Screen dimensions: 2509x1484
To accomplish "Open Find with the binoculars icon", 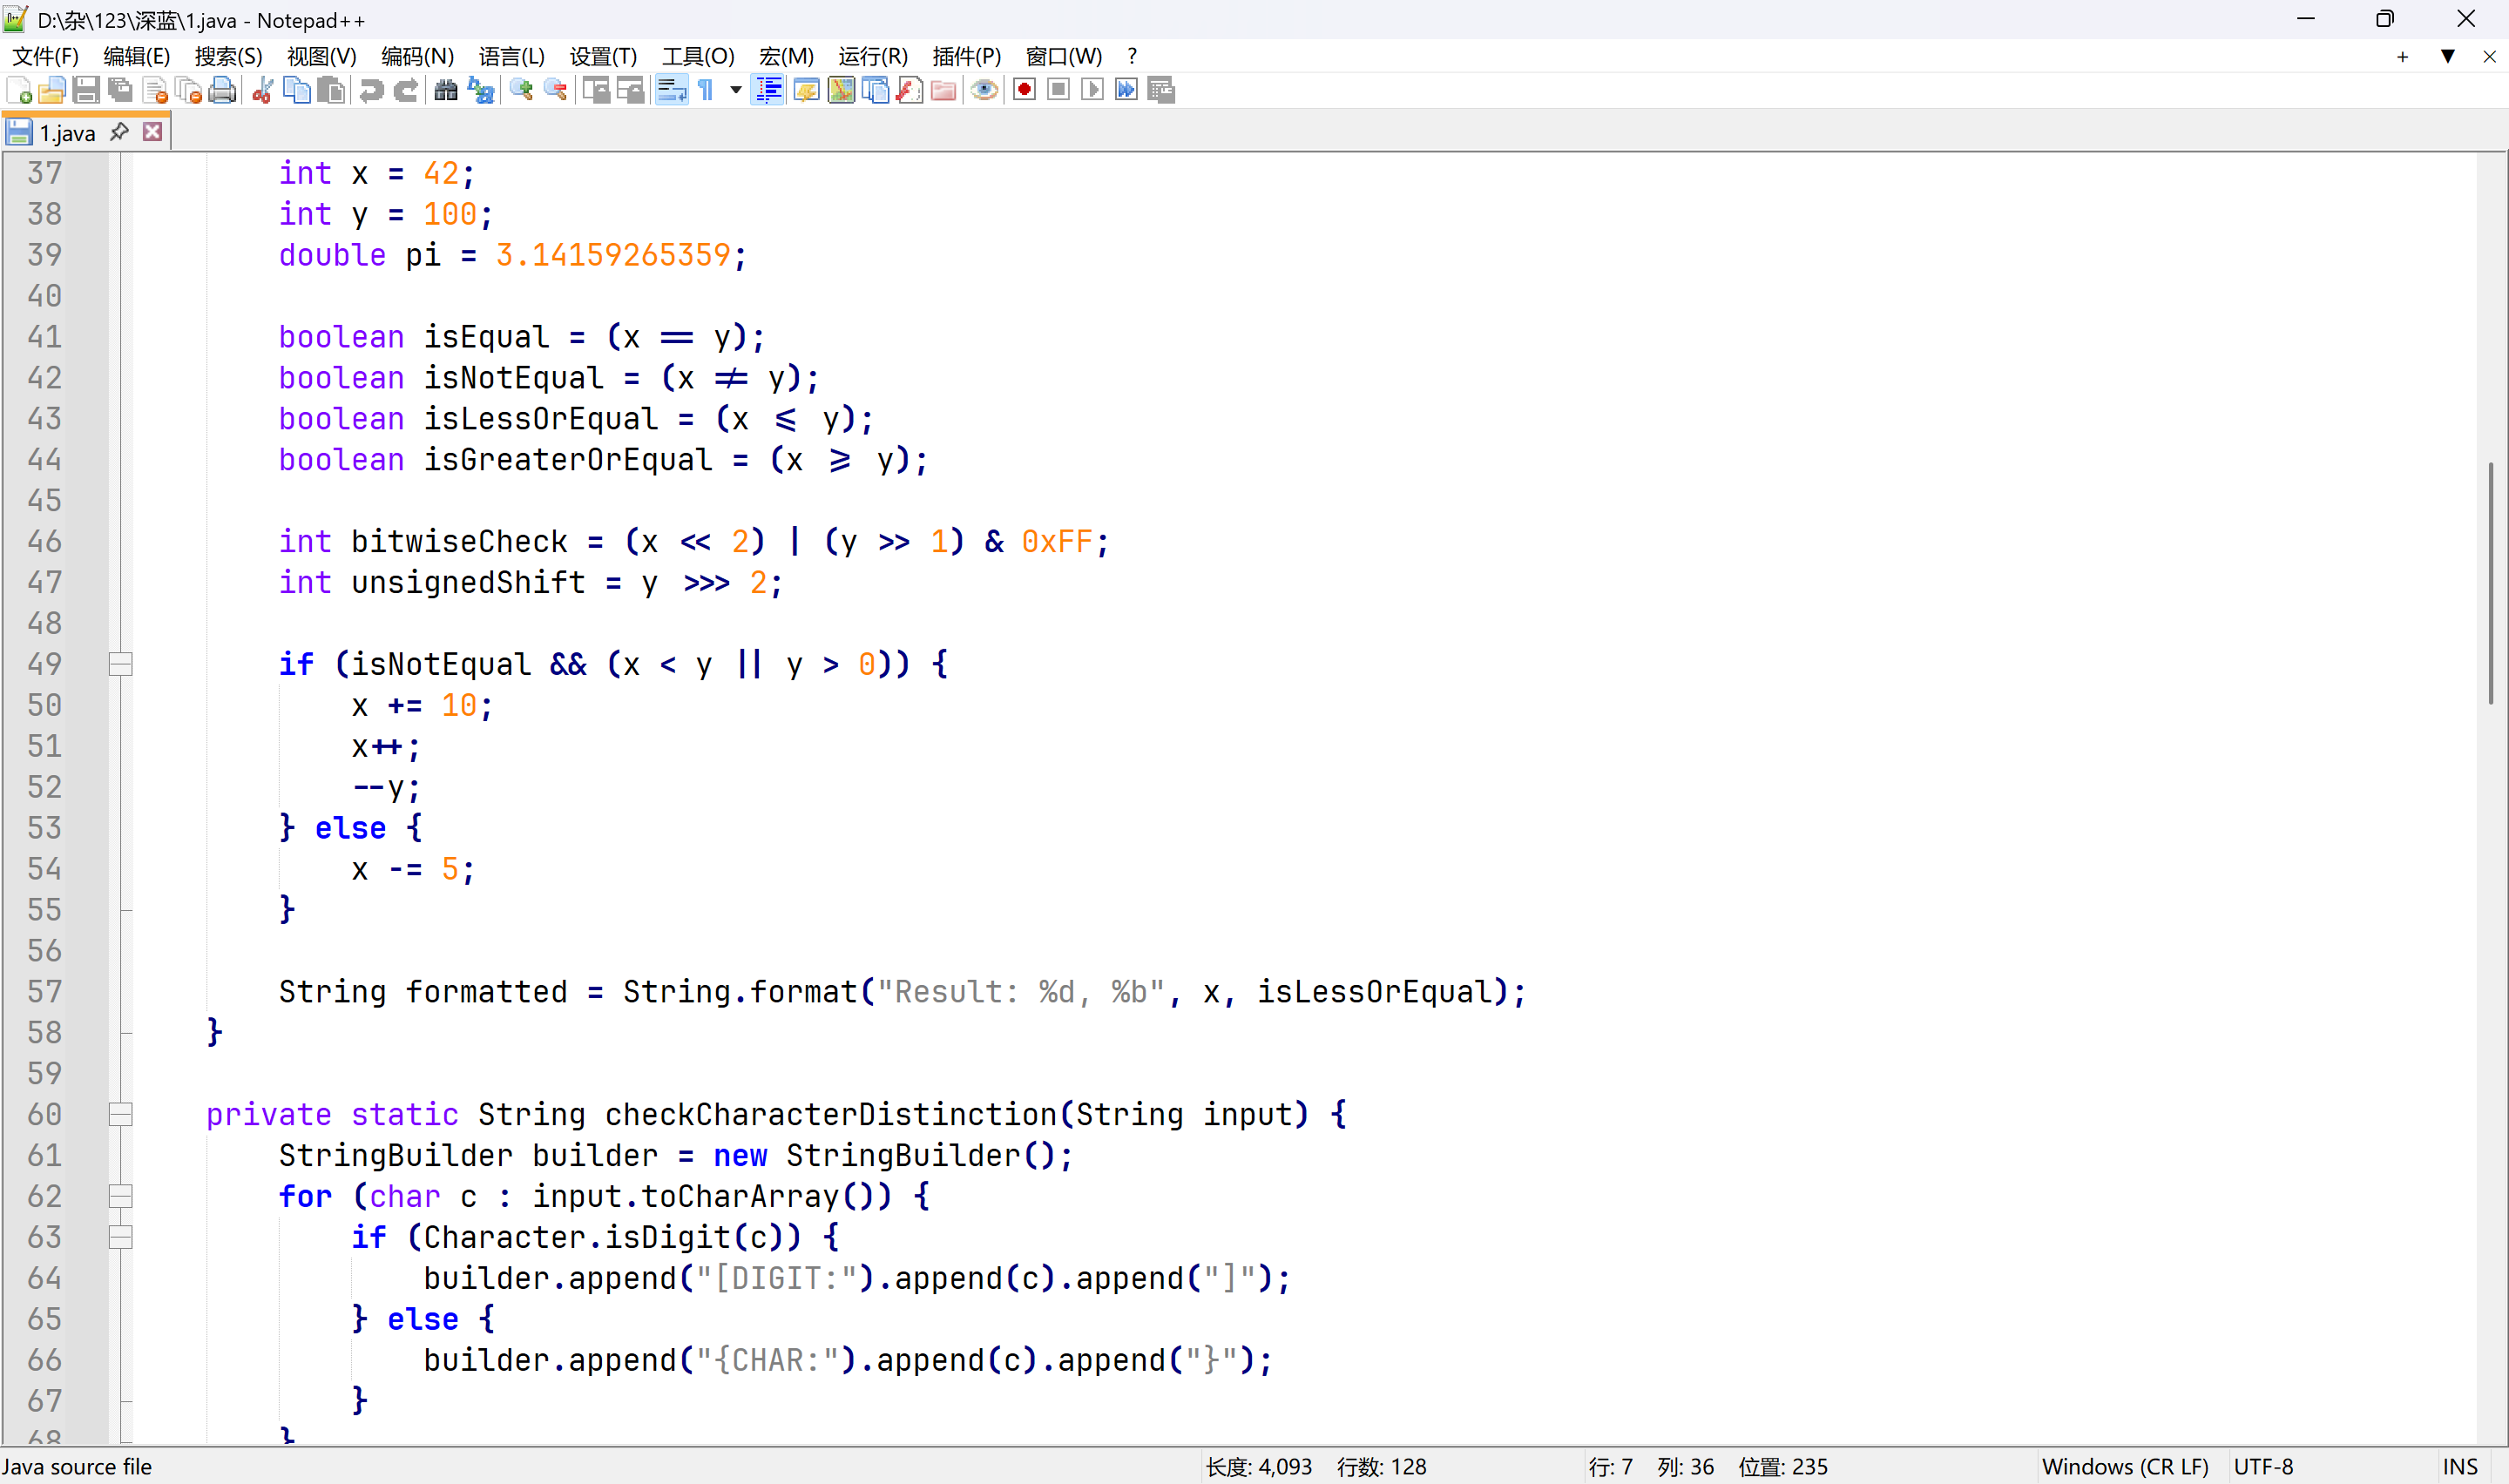I will click(x=446, y=91).
